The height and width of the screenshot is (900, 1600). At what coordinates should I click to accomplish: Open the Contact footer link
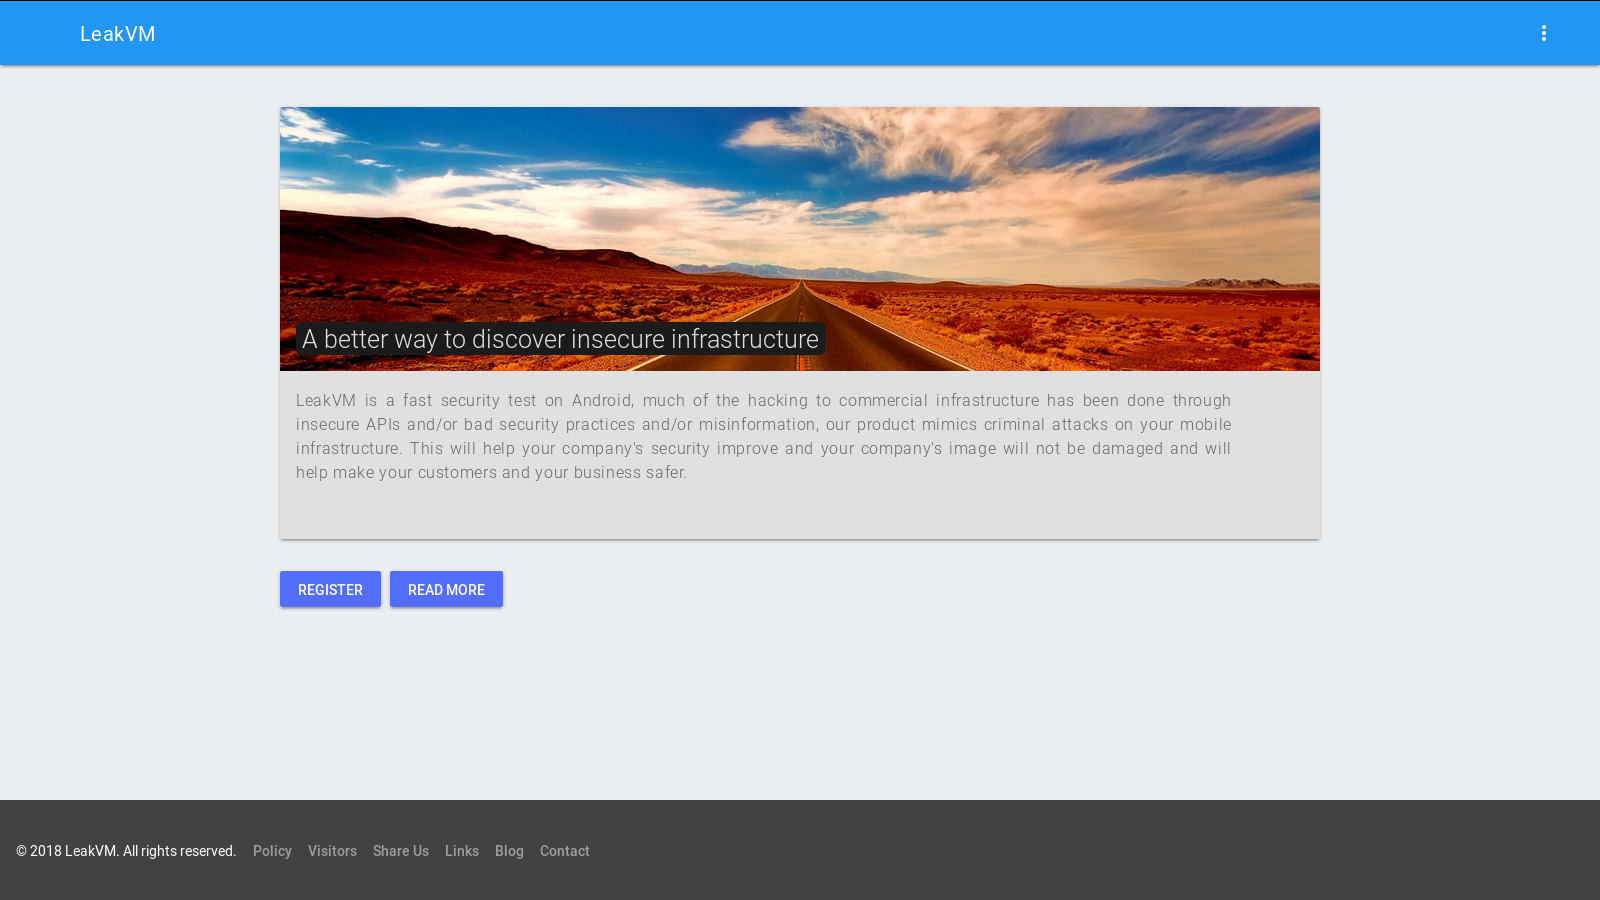(564, 851)
